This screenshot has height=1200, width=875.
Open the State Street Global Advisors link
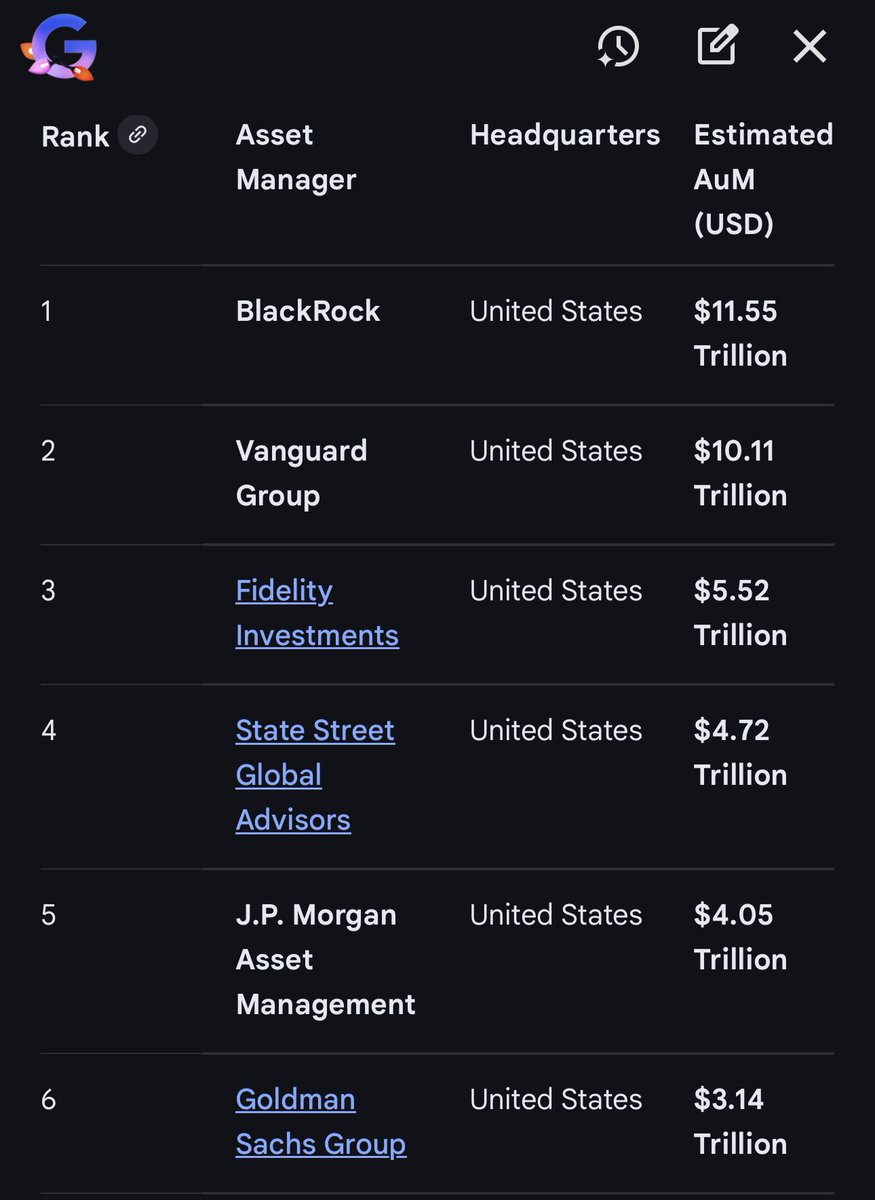click(x=314, y=774)
